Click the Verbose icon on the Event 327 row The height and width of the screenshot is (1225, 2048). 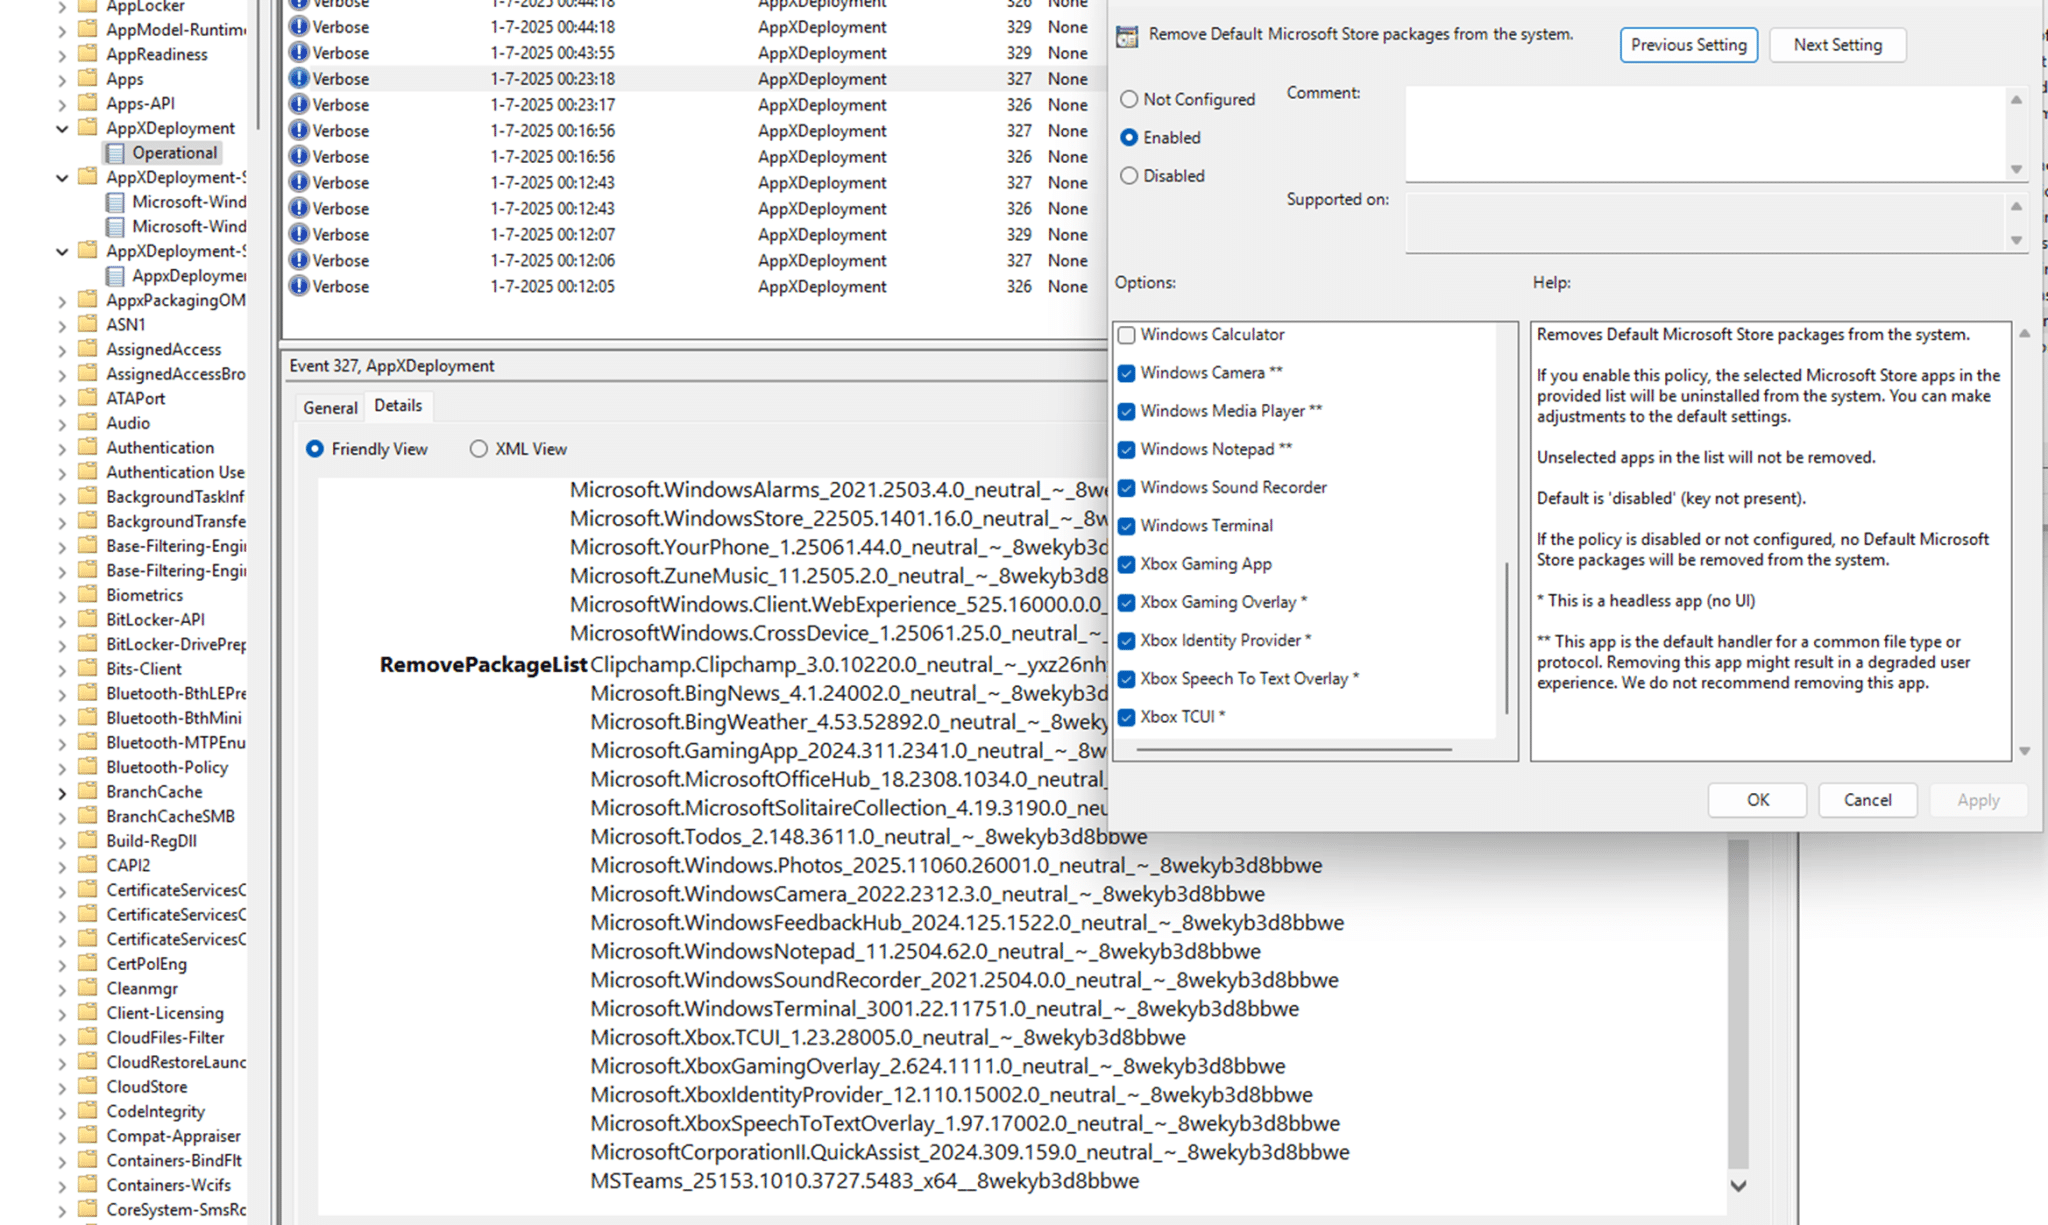coord(299,78)
